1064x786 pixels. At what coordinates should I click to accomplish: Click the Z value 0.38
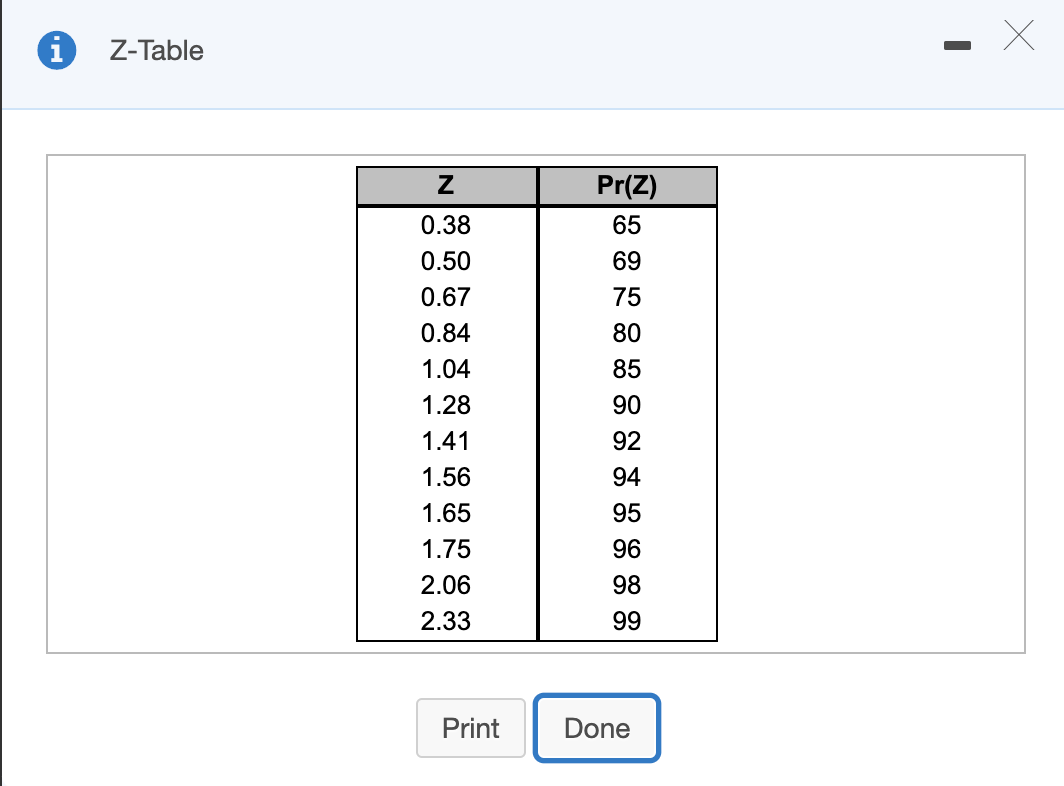(x=446, y=225)
